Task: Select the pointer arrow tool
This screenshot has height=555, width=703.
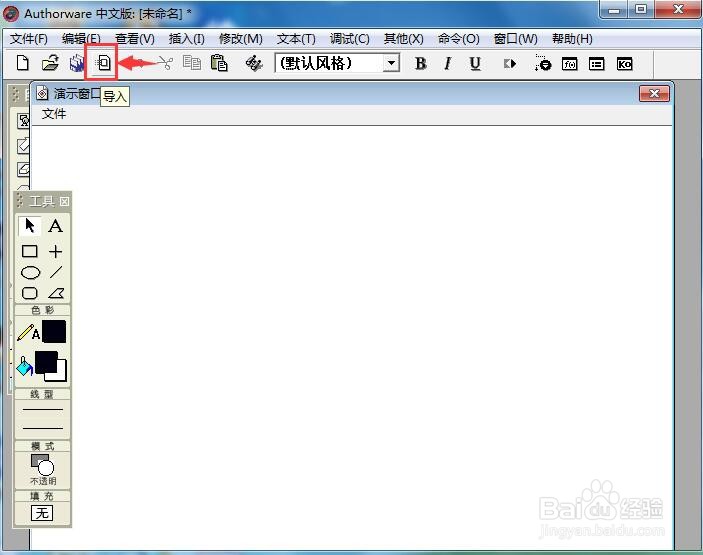Action: click(30, 225)
